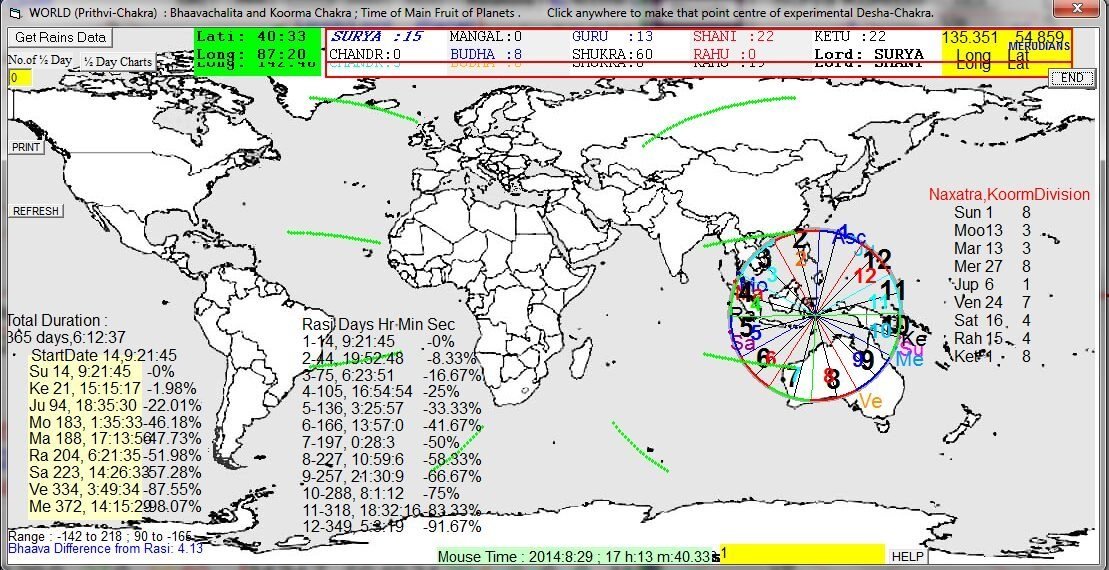Select the CHANDR:0 value

click(365, 54)
